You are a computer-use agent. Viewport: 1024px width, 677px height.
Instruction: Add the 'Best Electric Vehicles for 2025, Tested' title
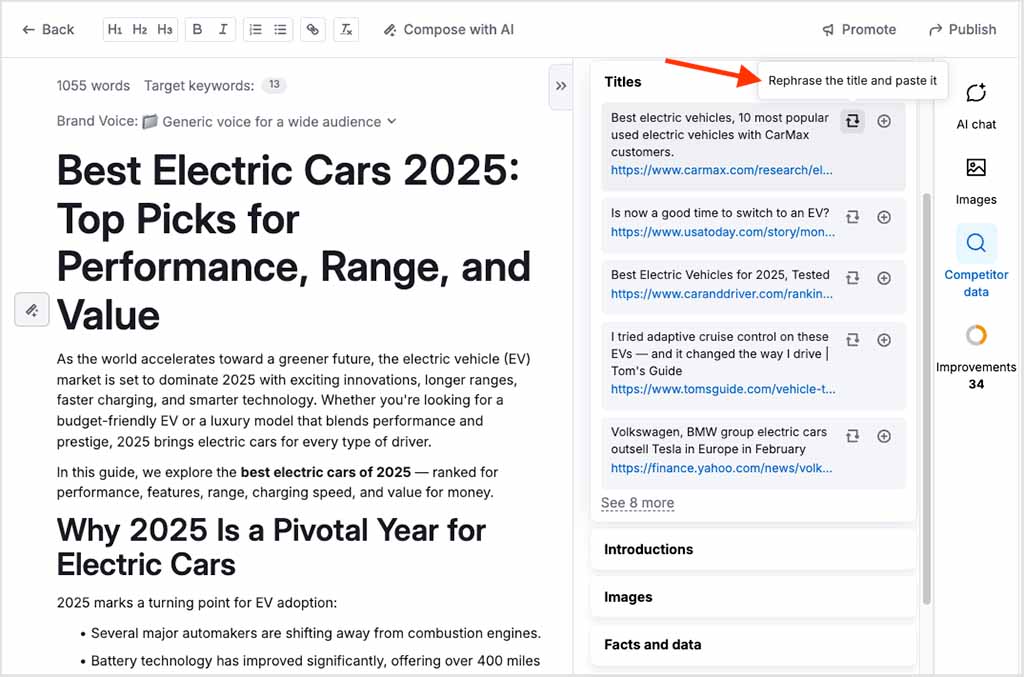click(884, 278)
